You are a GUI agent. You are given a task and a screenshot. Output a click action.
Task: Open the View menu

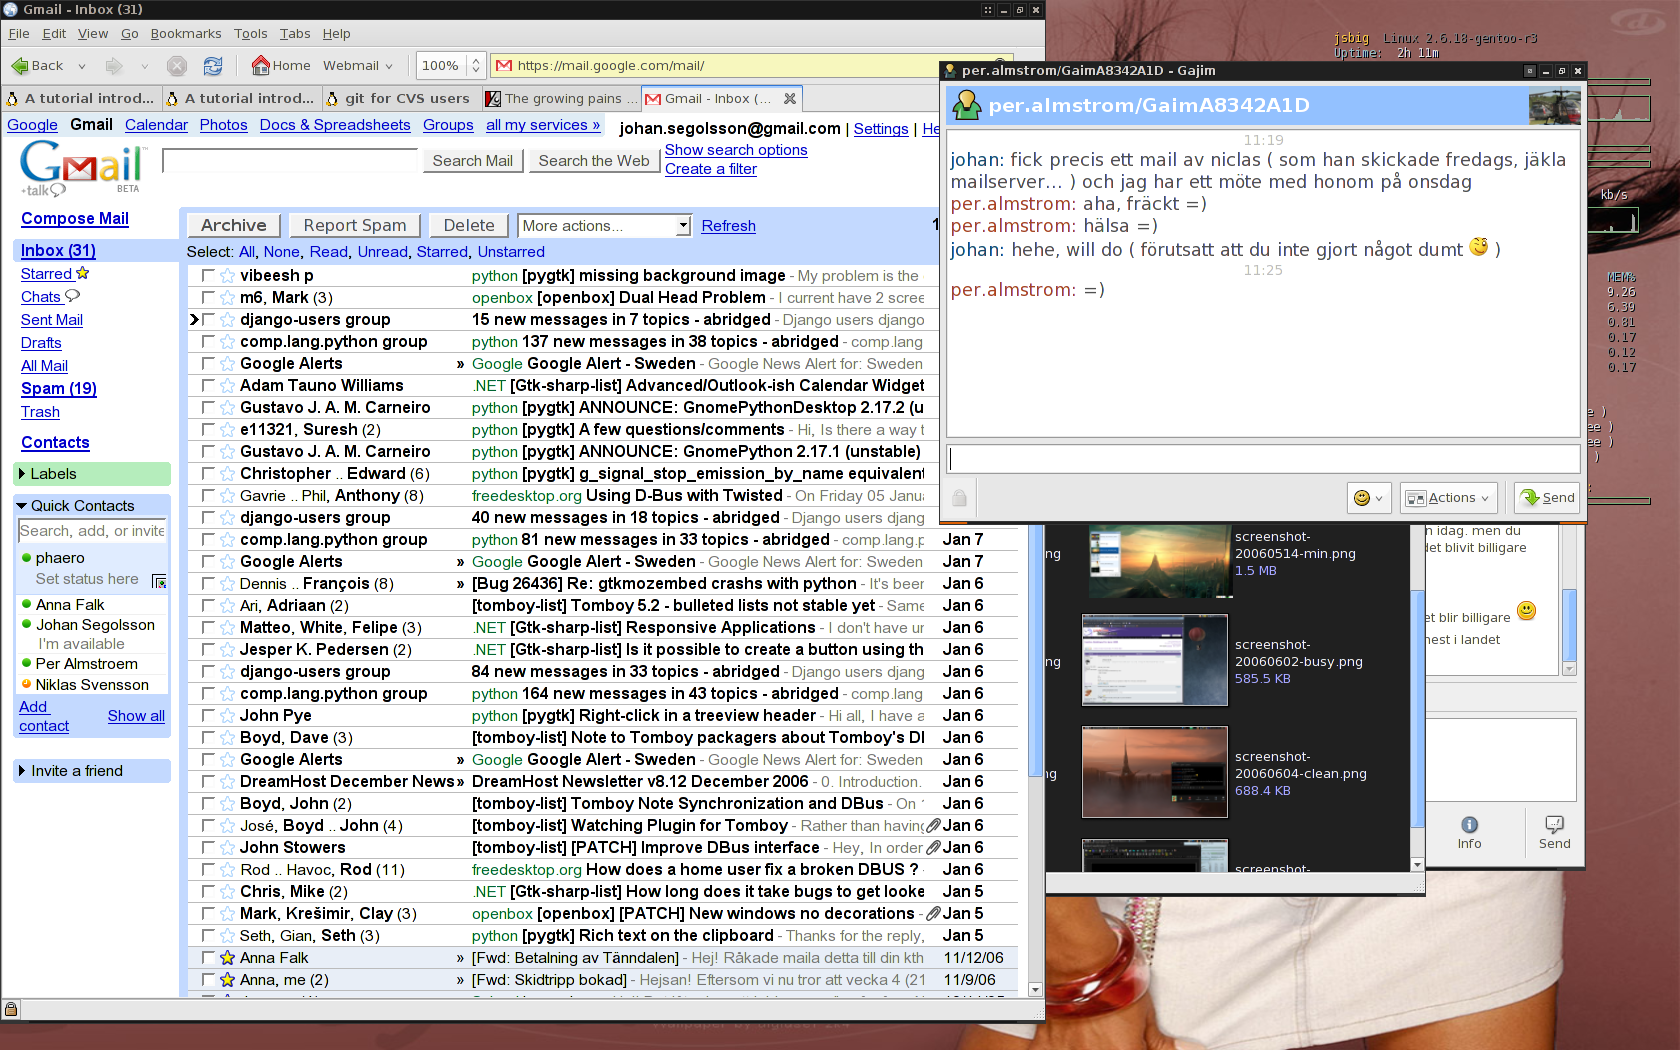[93, 34]
